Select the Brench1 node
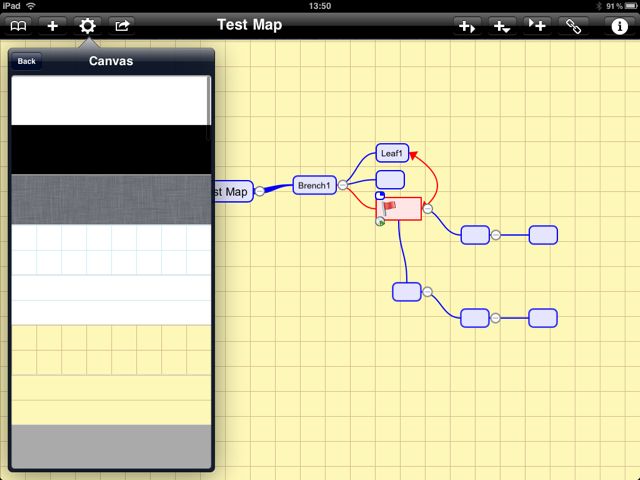Screen dimensions: 640x480 point(314,185)
